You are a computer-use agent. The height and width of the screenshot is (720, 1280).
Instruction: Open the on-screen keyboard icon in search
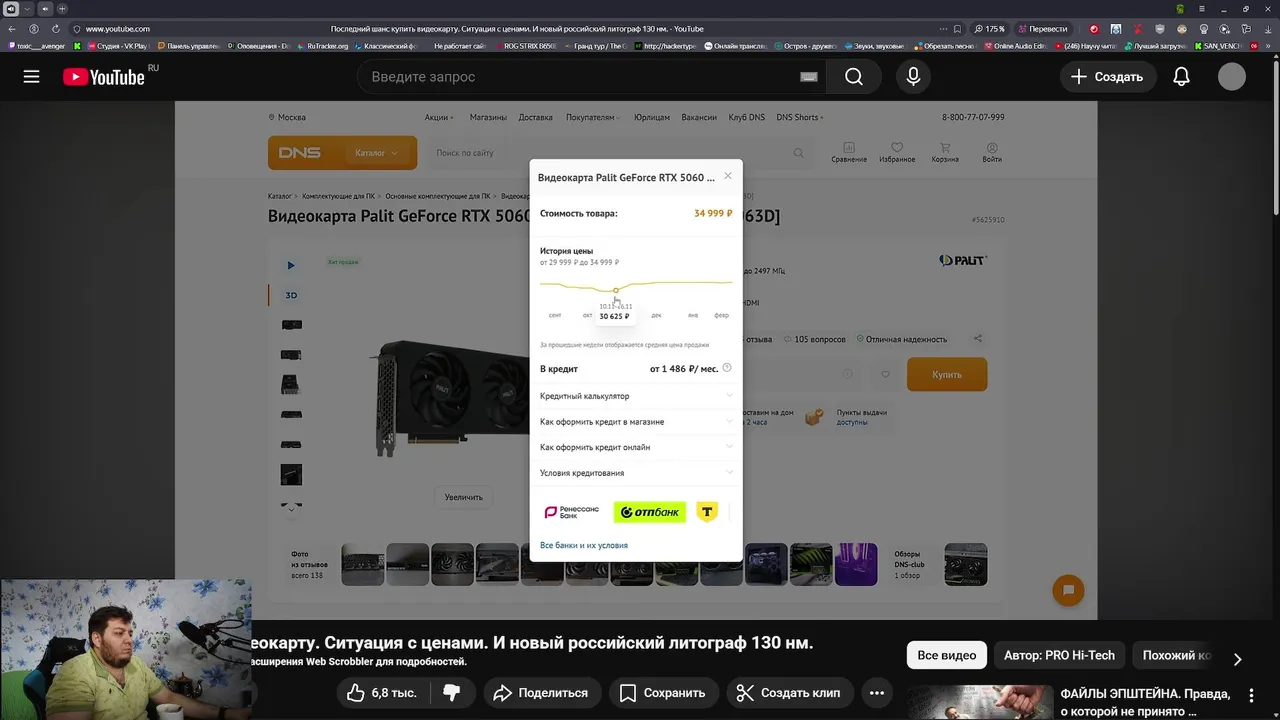point(809,77)
